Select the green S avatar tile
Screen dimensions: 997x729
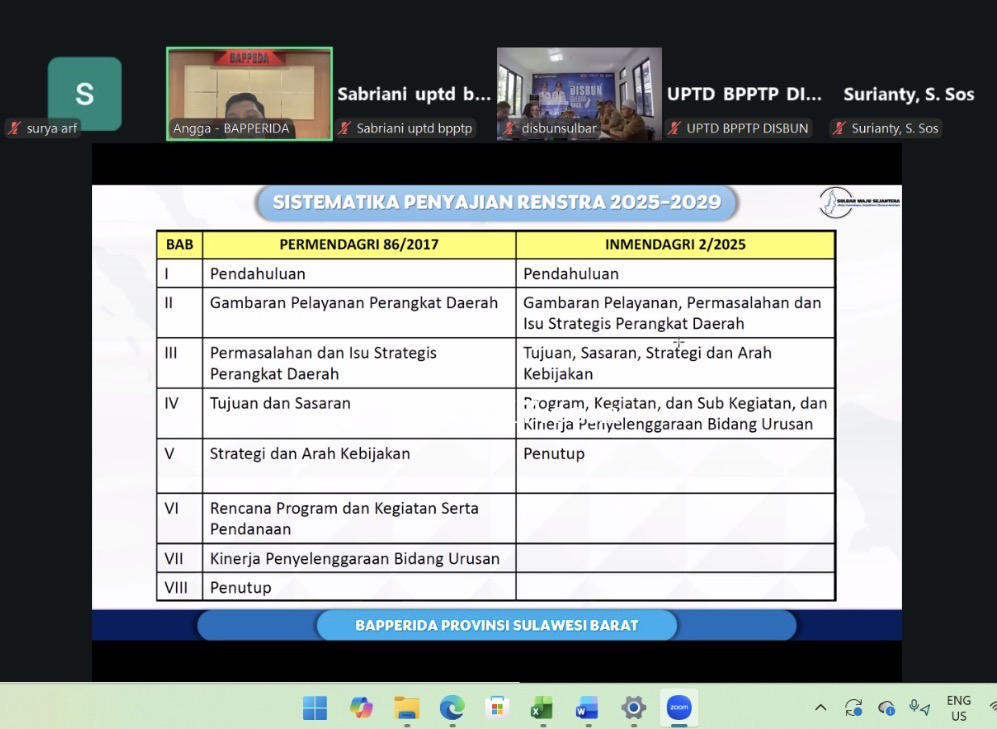84,93
